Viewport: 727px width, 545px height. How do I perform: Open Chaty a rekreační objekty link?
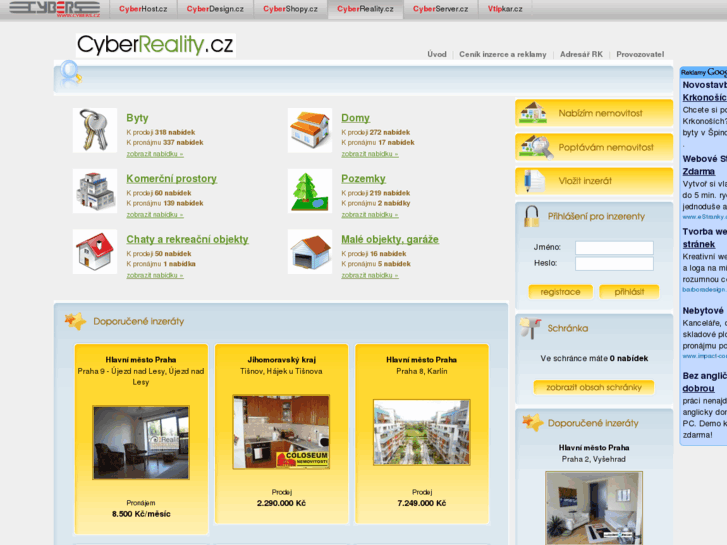187,239
